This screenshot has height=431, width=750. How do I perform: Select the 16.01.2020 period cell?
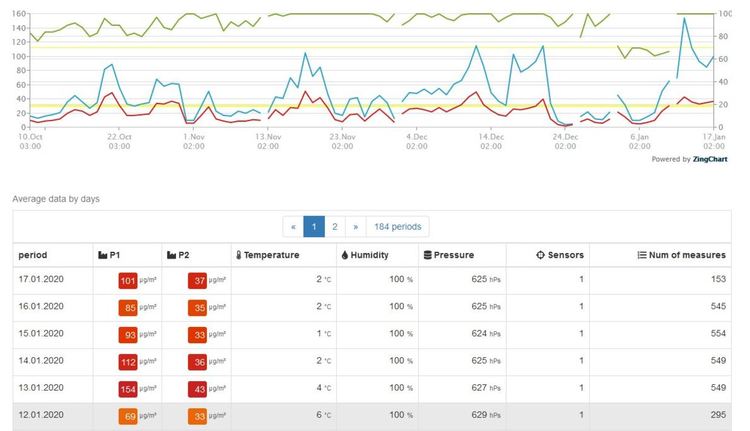tap(53, 307)
